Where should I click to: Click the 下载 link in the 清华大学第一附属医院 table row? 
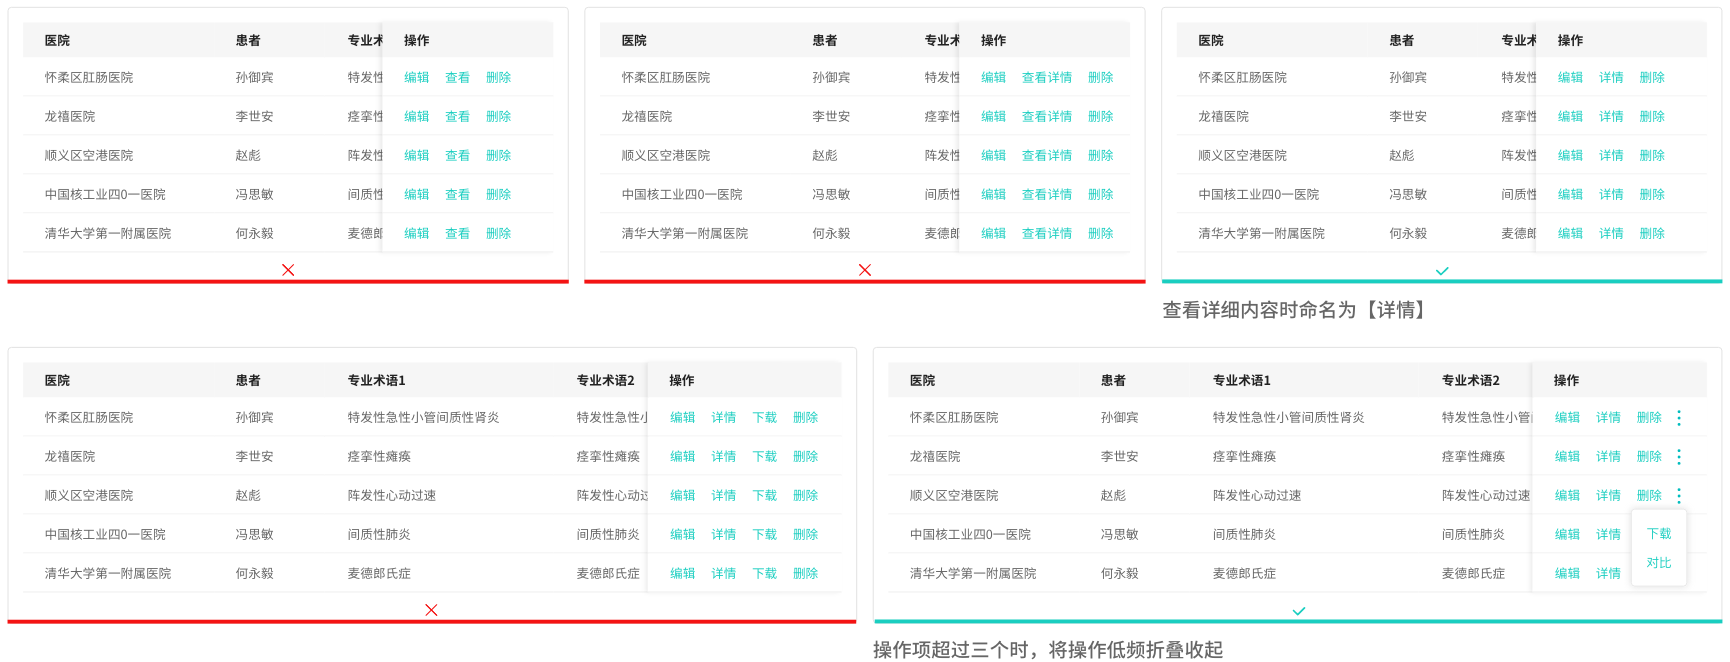point(764,573)
